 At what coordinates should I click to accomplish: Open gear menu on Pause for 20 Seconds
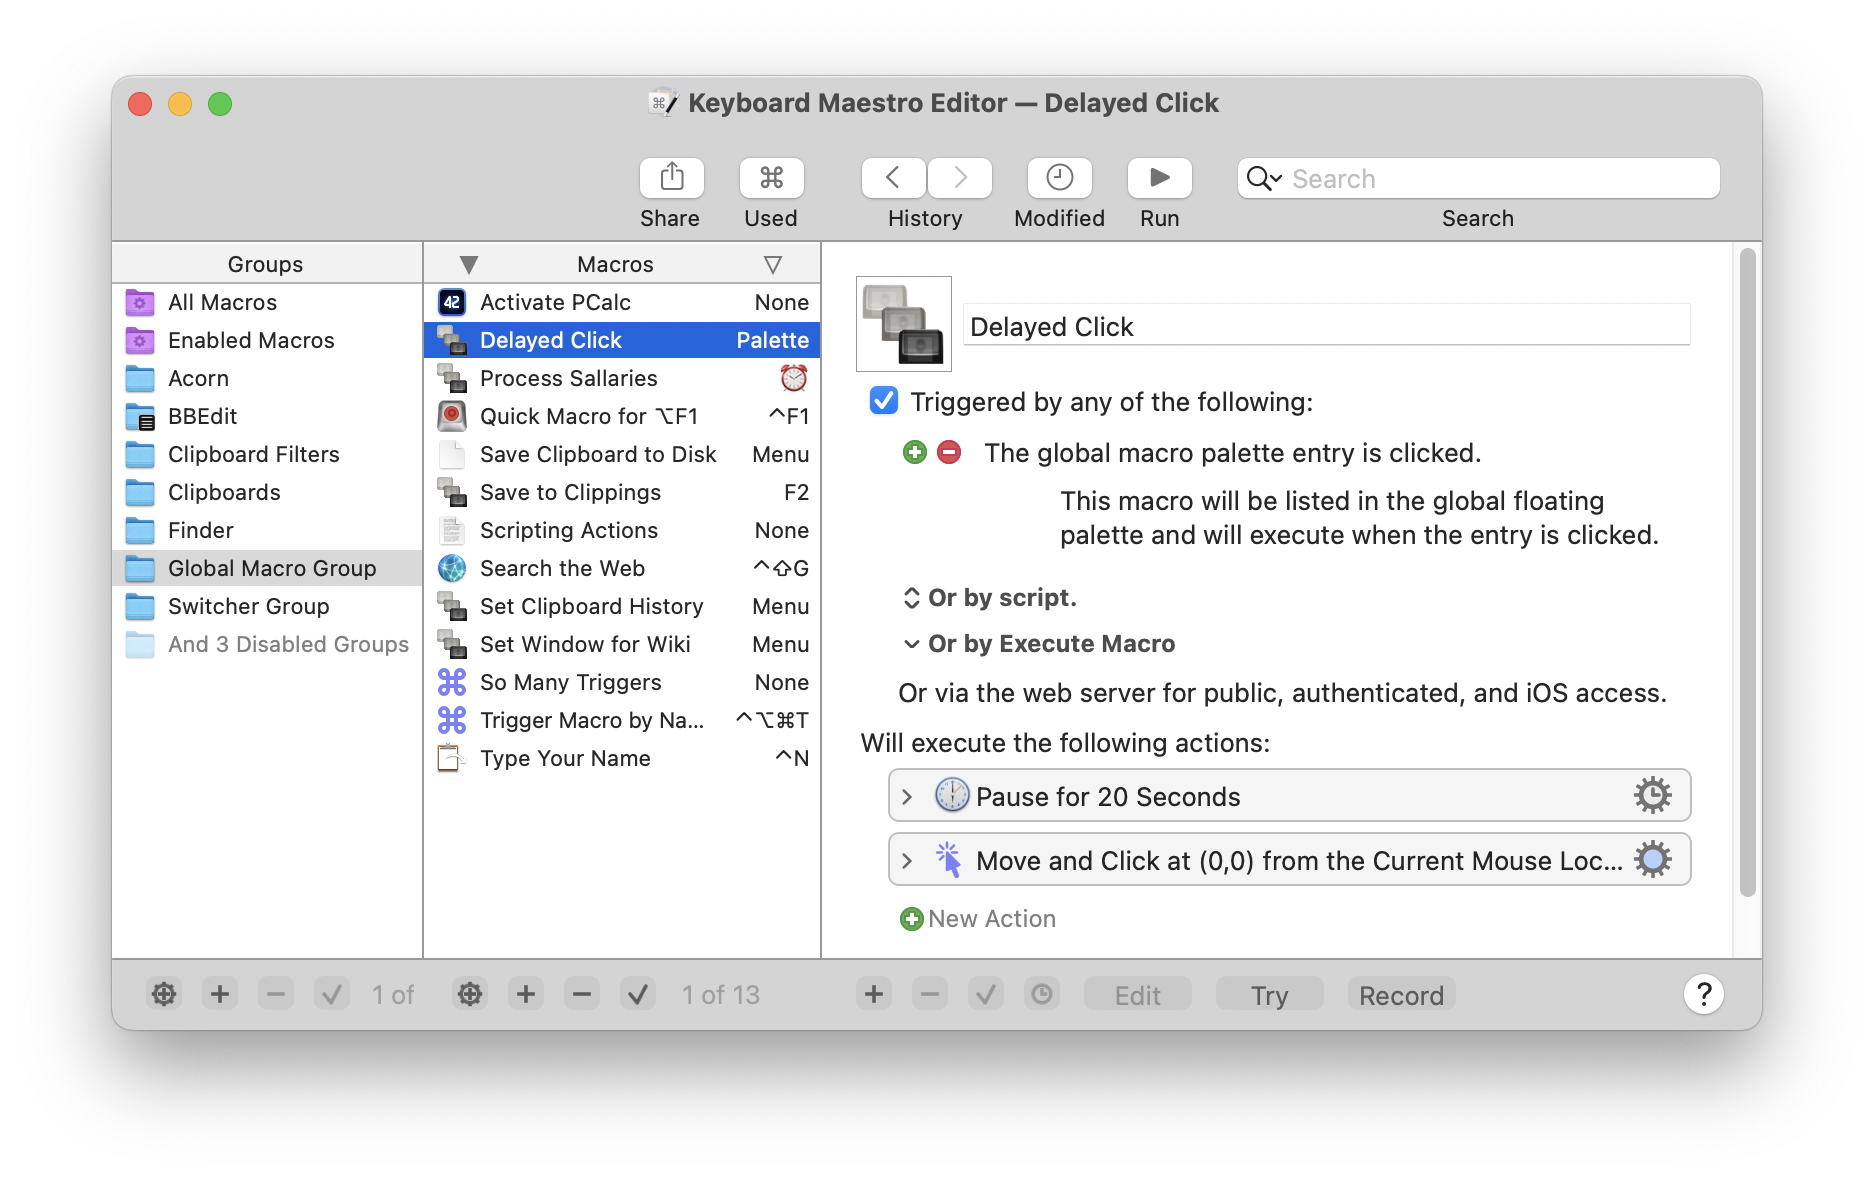pyautogui.click(x=1653, y=795)
